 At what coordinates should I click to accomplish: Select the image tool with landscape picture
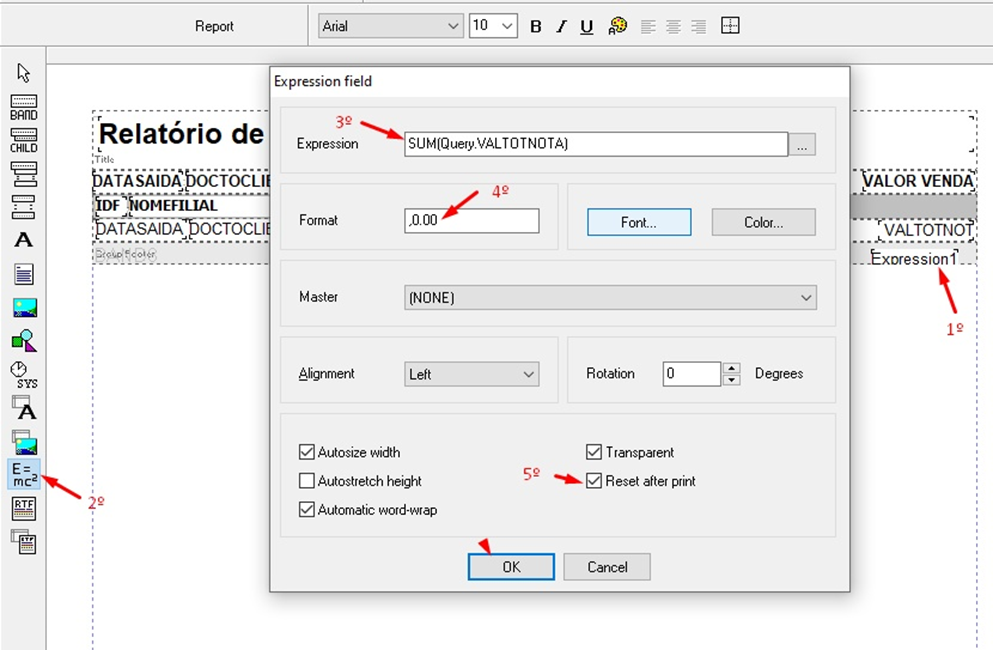pos(24,307)
